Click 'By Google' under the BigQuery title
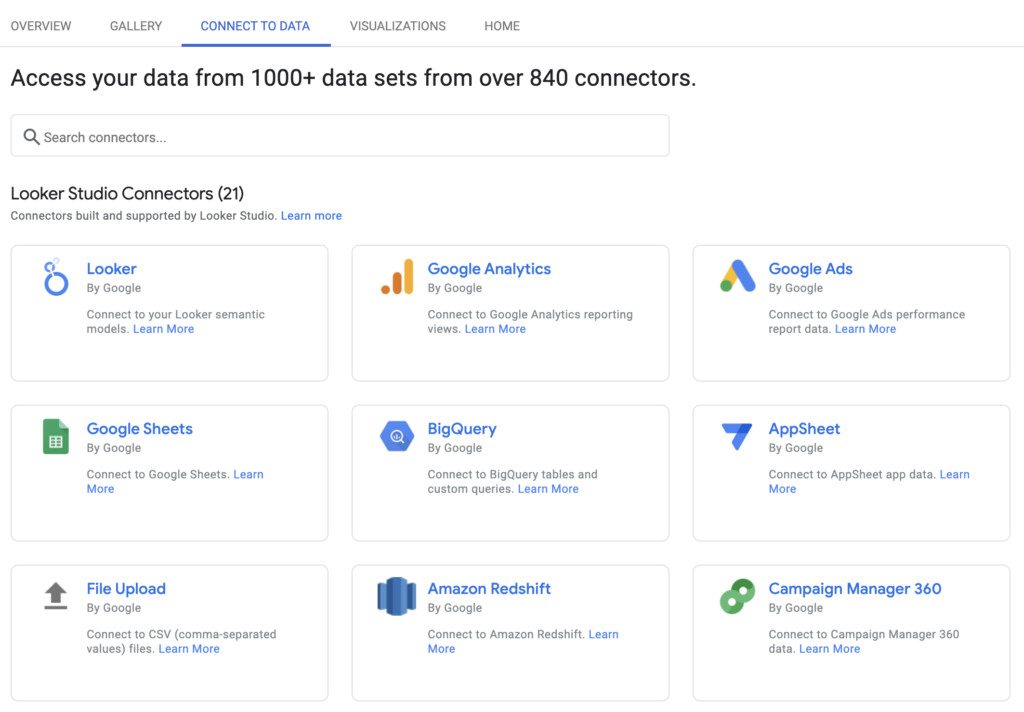The width and height of the screenshot is (1024, 712). tap(455, 448)
